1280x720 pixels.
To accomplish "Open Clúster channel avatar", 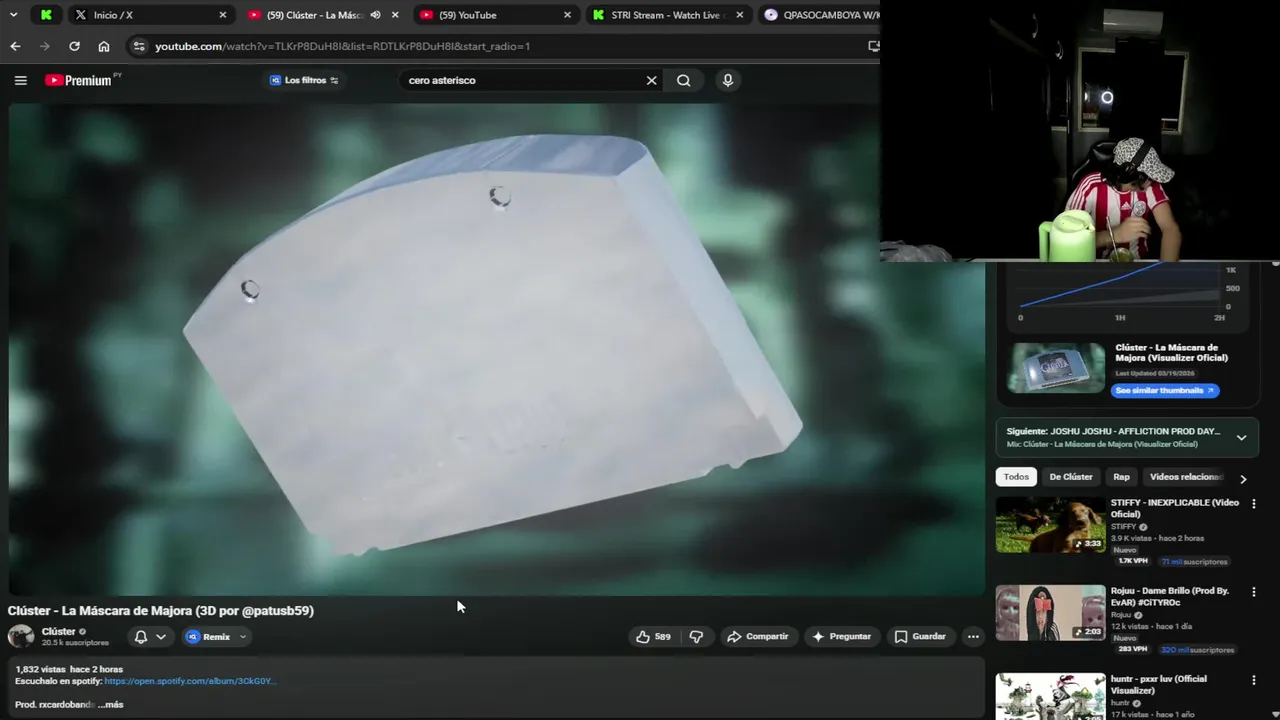I will [20, 636].
